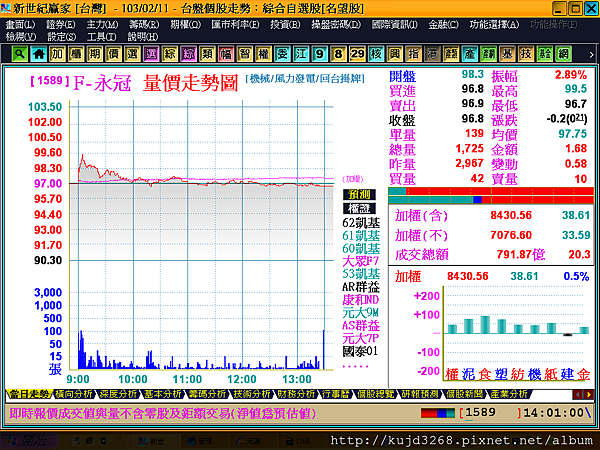This screenshot has height=450, width=600.
Task: Select warrant 62凱基 in the list
Action: (x=361, y=223)
